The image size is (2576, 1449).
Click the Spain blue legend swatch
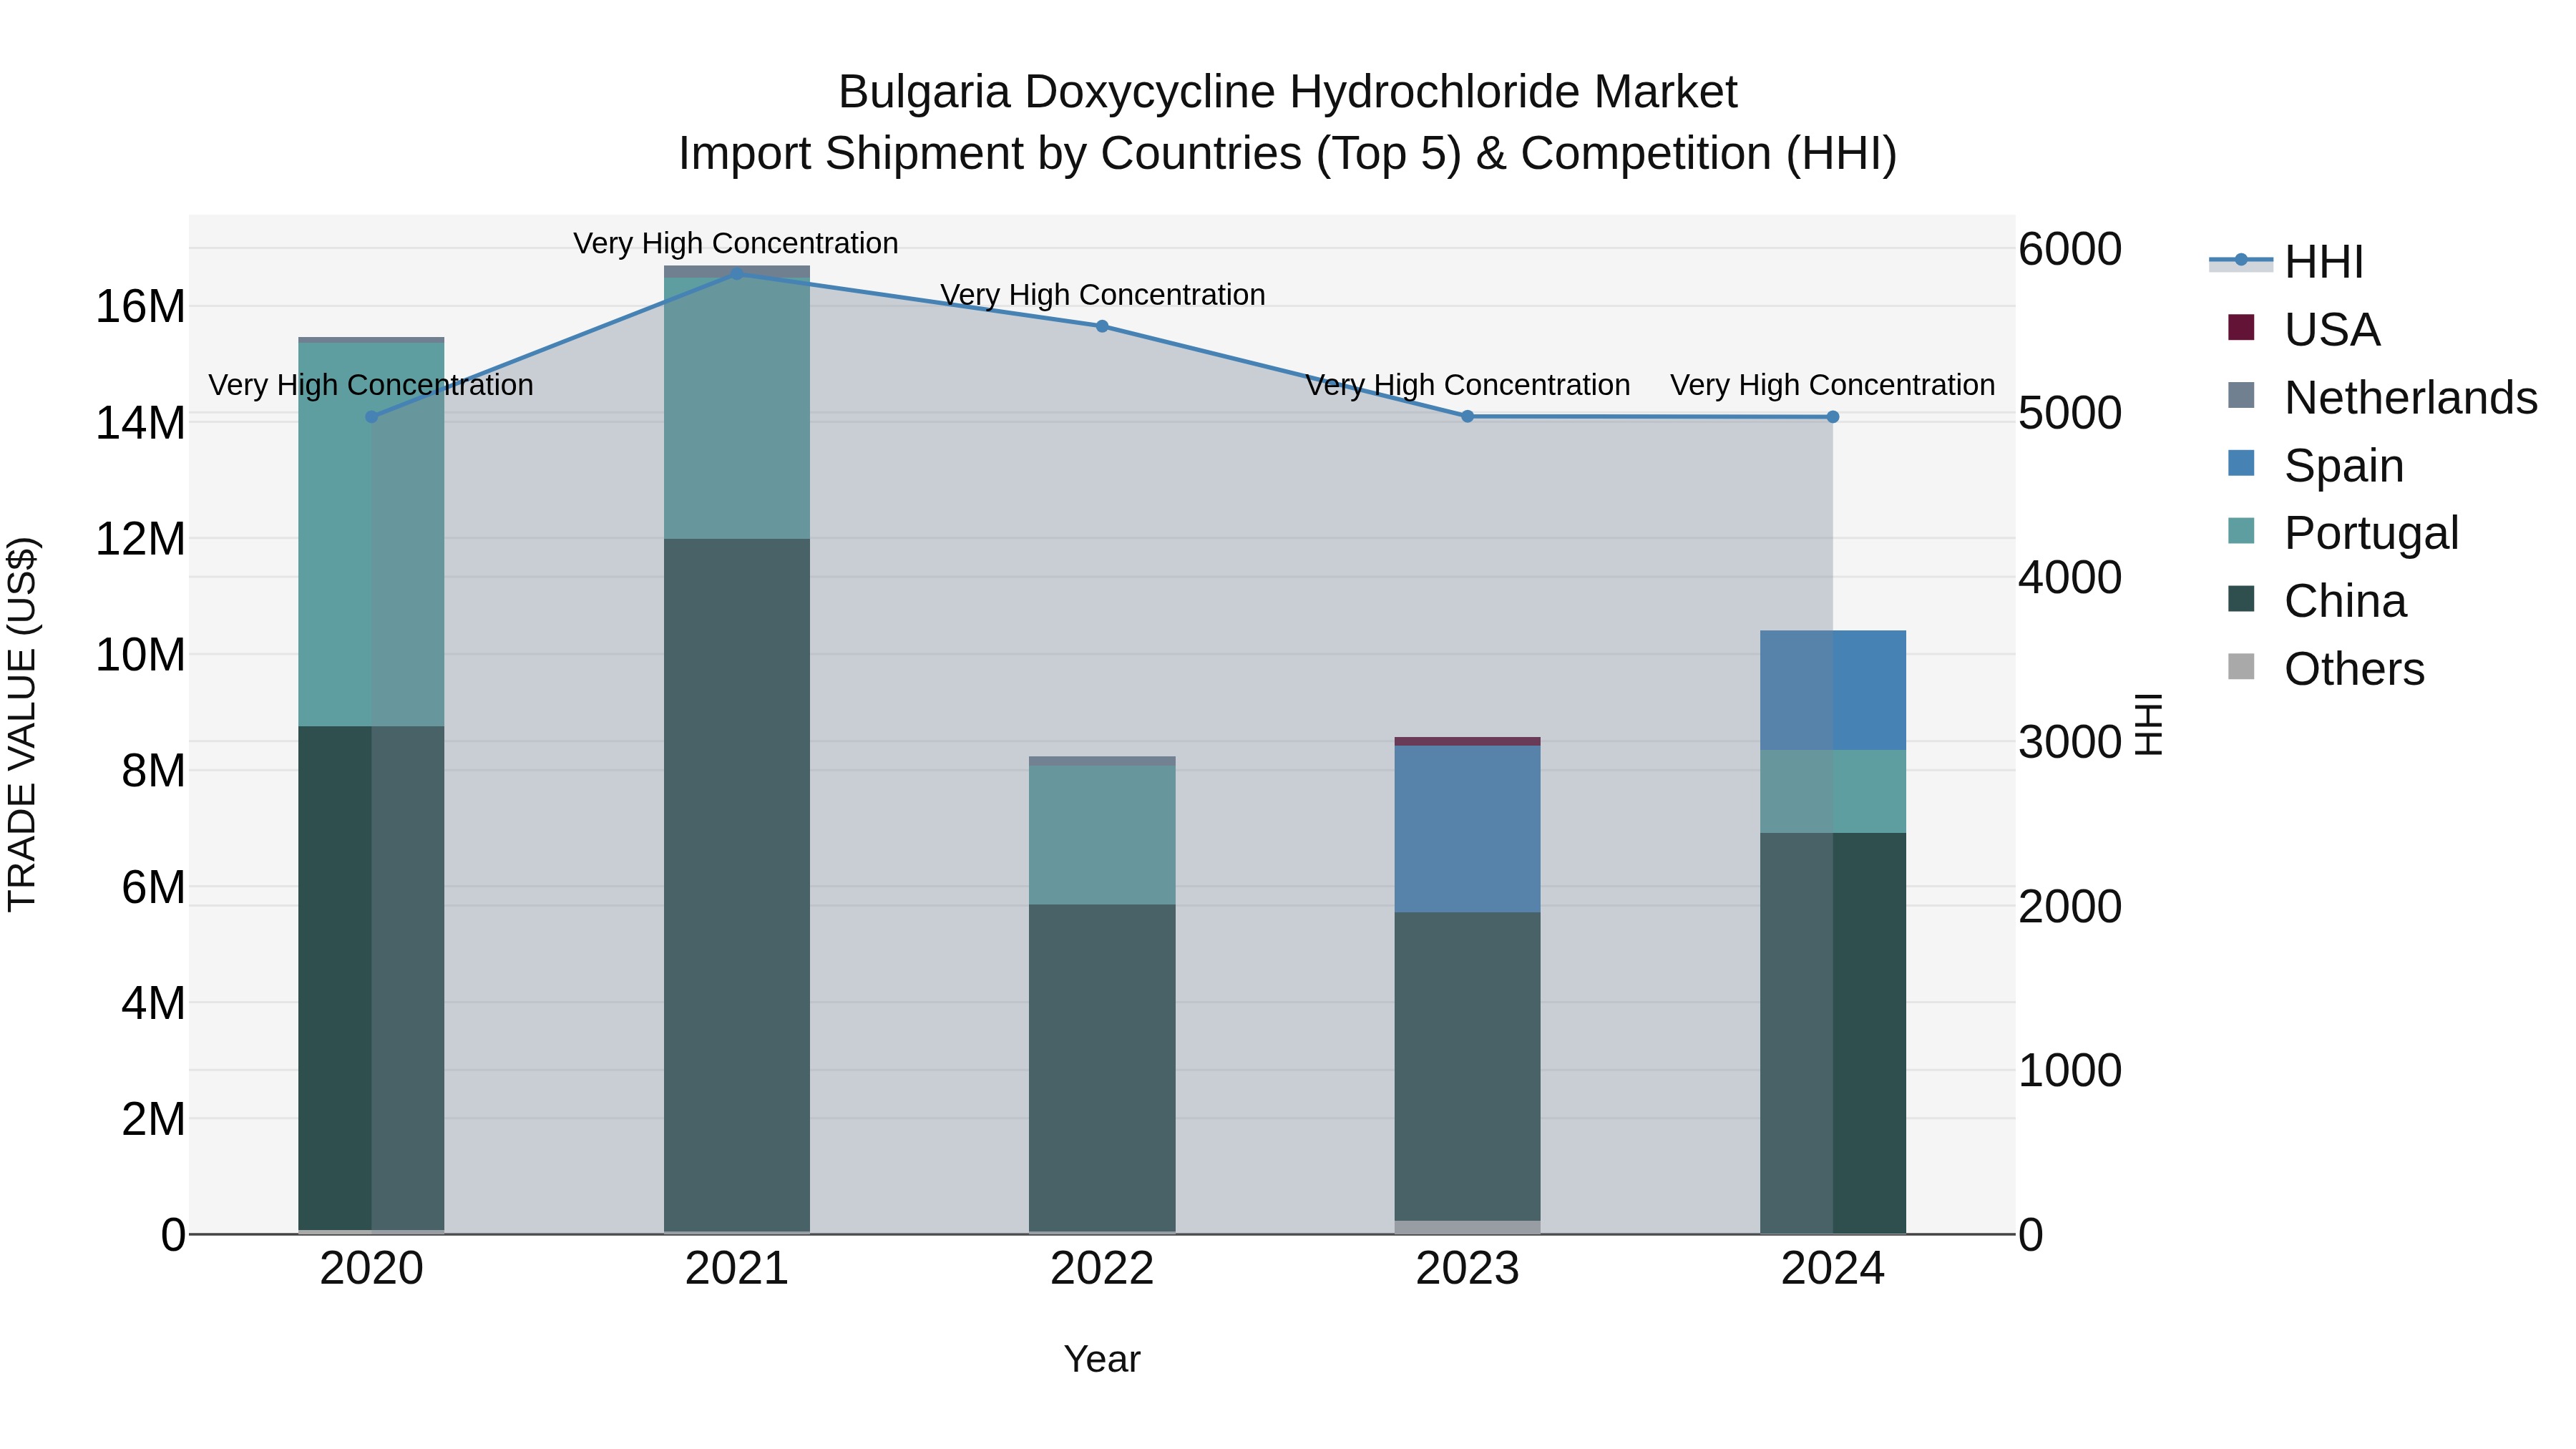2241,464
